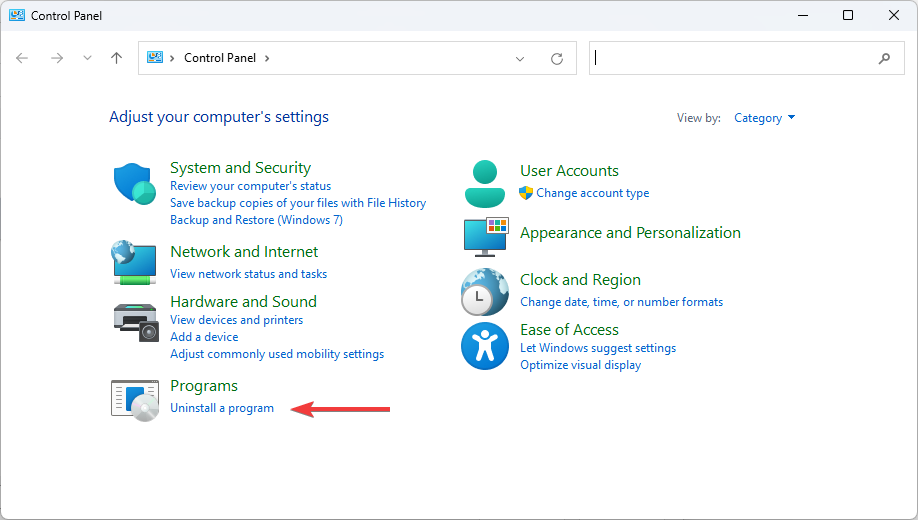Open Adjust commonly used mobility settings
918x520 pixels.
click(277, 354)
